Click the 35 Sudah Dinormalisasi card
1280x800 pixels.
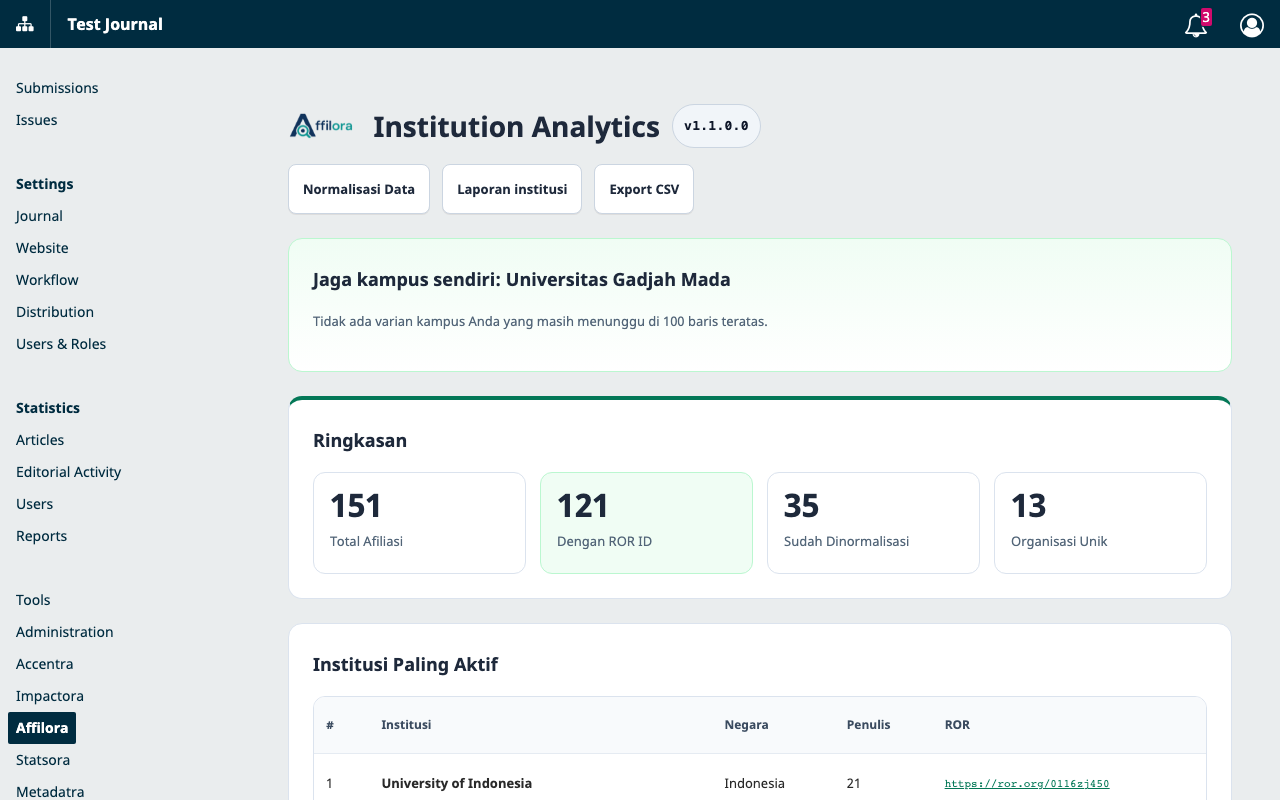pos(873,523)
